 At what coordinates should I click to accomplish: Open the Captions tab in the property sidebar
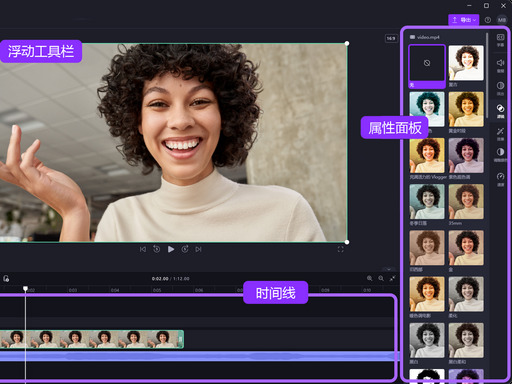point(500,40)
